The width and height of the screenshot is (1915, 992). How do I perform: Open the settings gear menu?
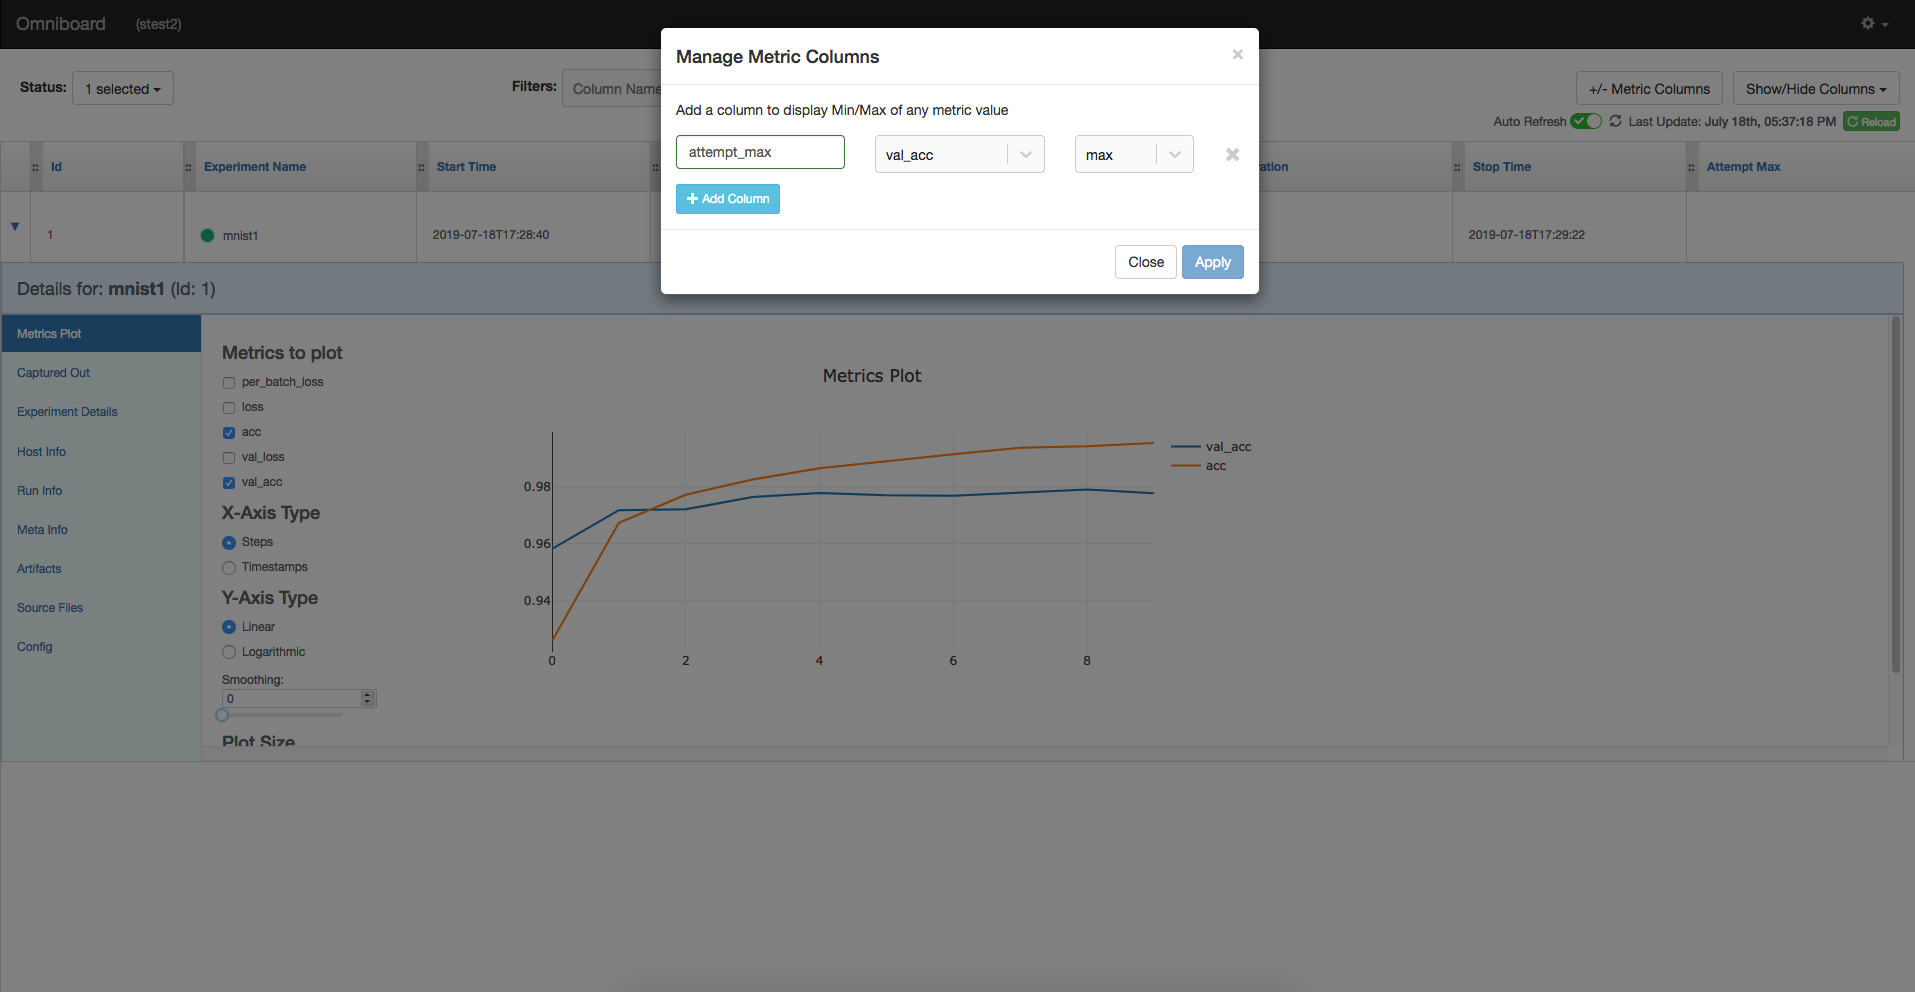pos(1874,23)
